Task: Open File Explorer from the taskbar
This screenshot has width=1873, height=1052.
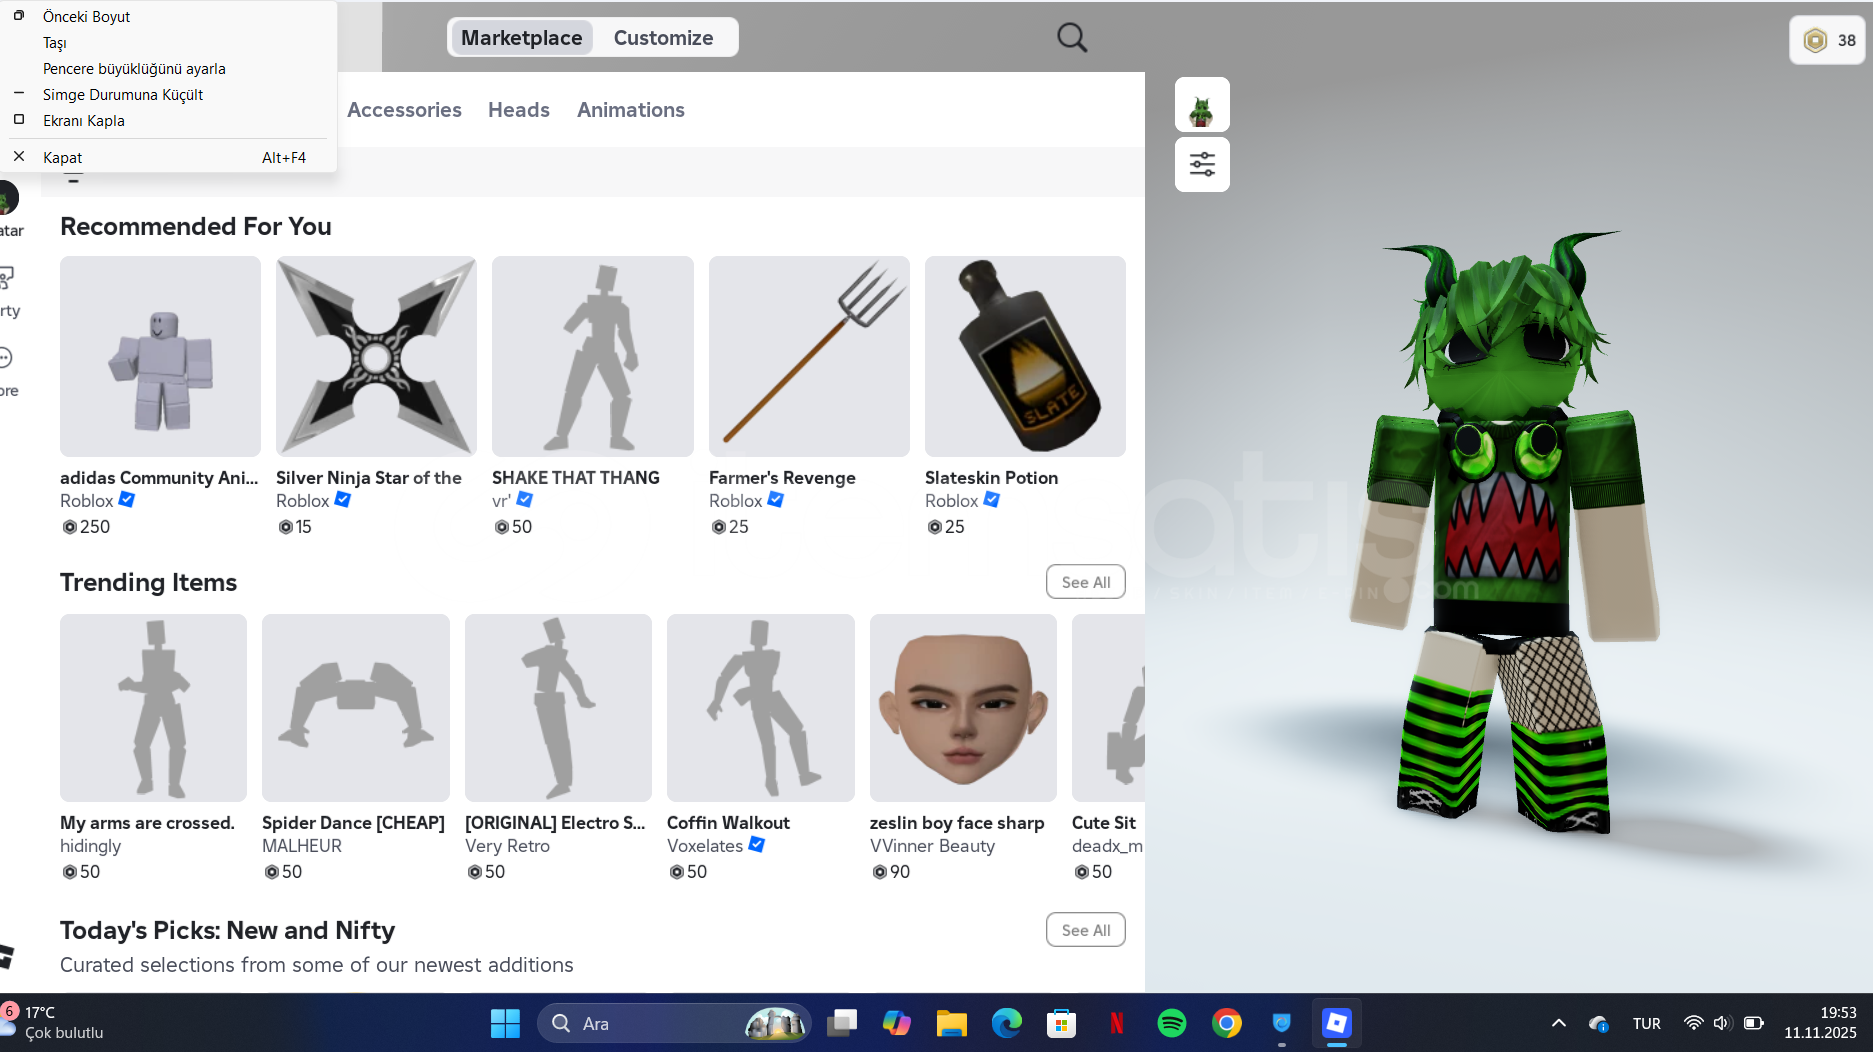Action: pyautogui.click(x=952, y=1023)
